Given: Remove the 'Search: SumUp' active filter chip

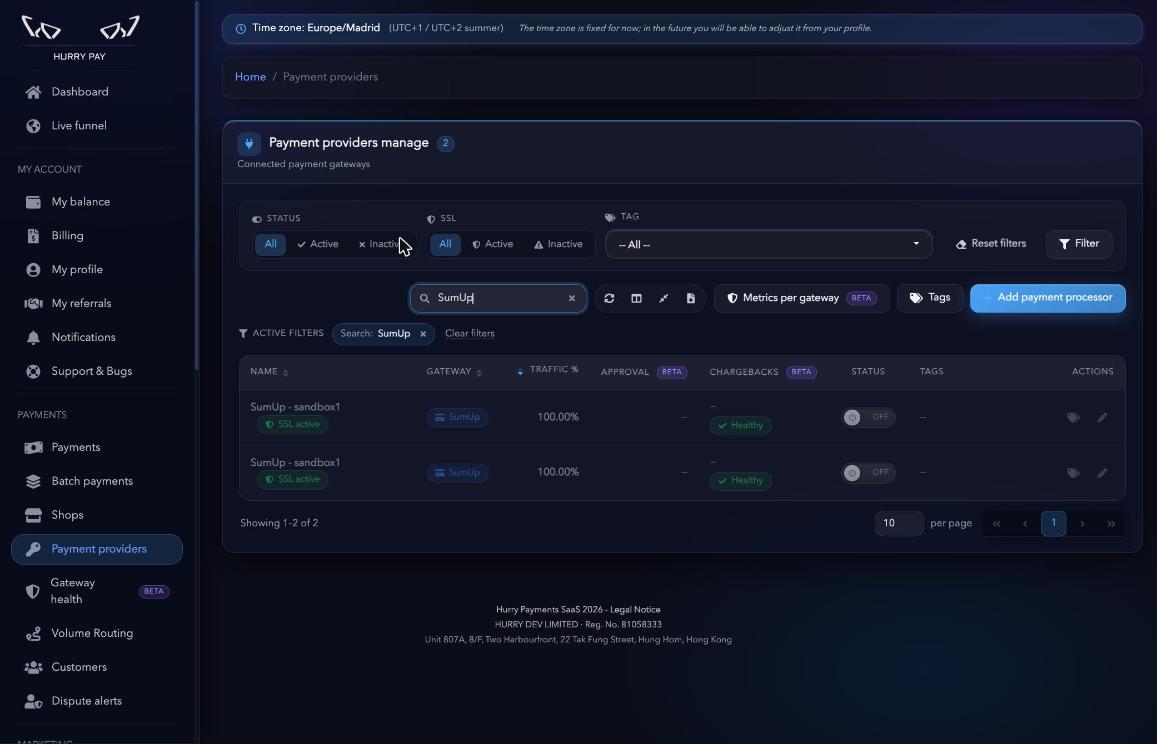Looking at the screenshot, I should coord(423,334).
